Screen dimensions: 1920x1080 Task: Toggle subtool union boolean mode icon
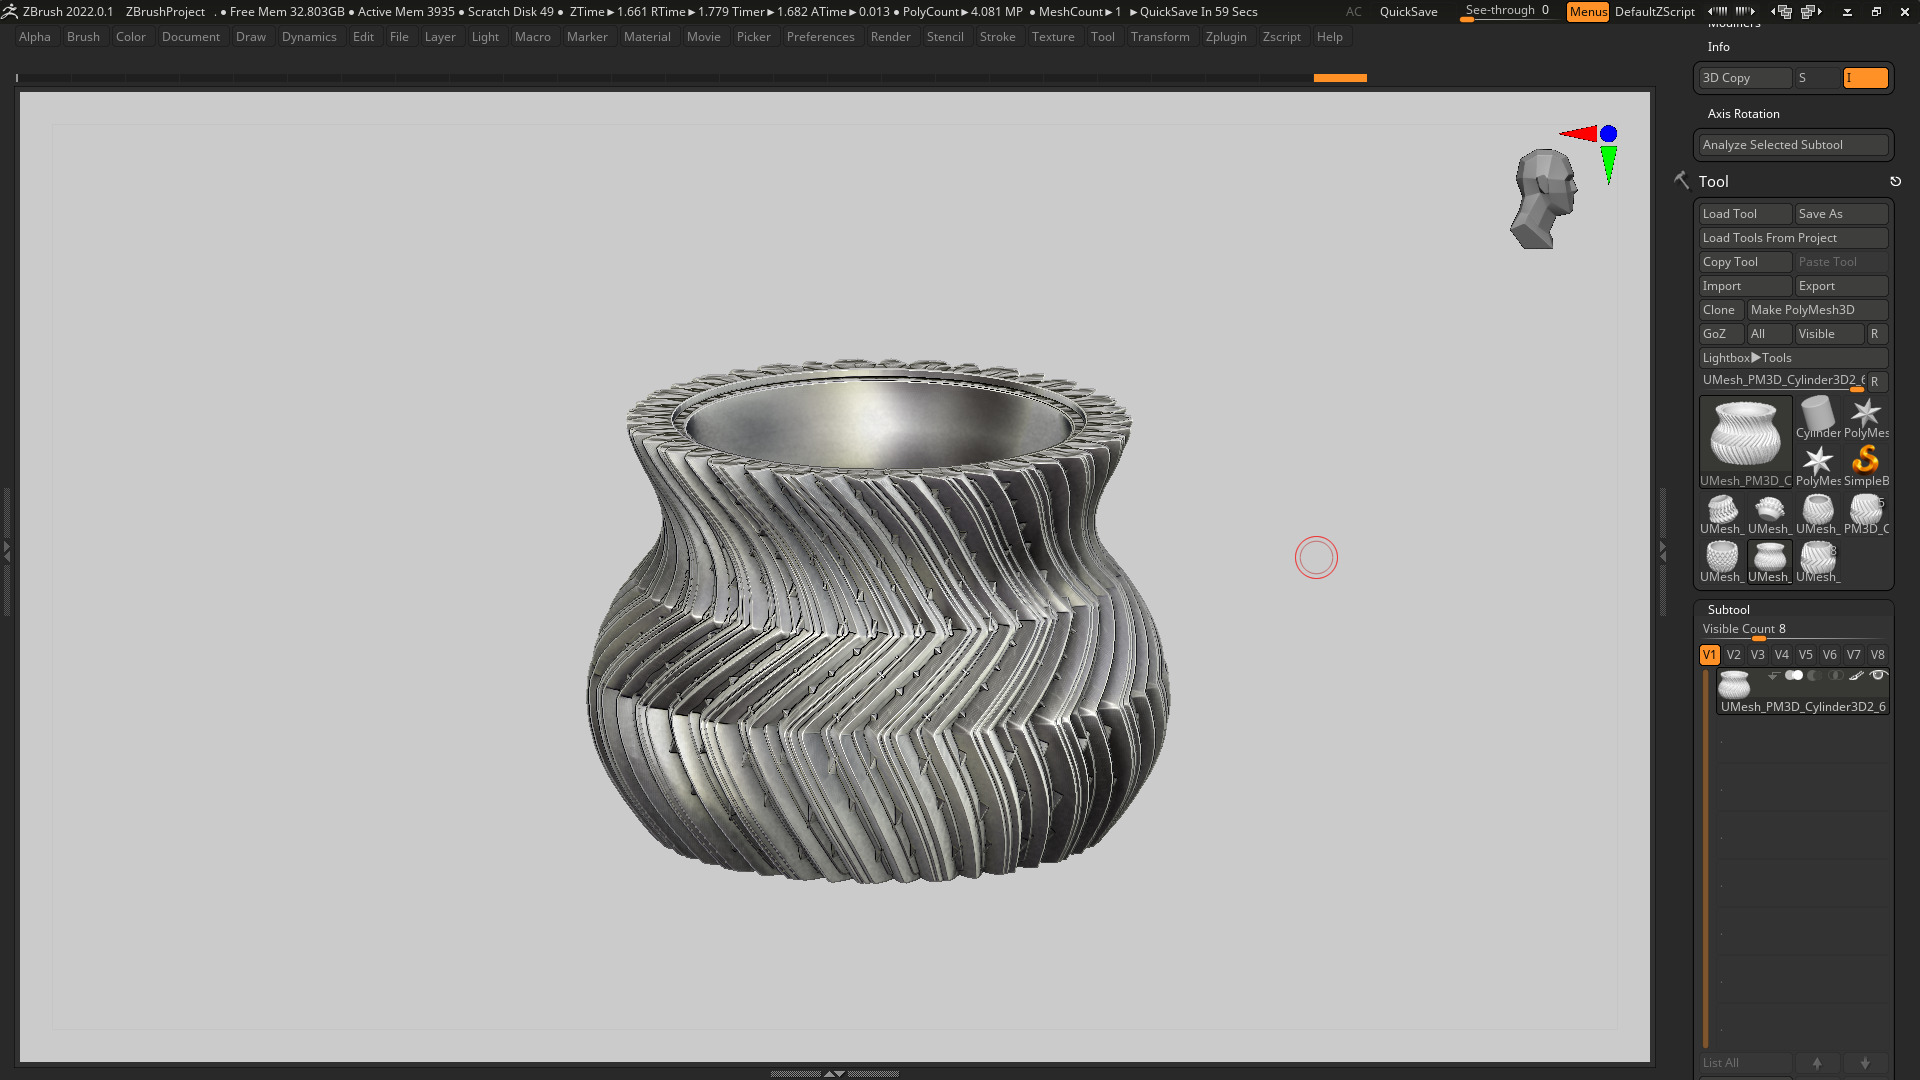(1794, 676)
